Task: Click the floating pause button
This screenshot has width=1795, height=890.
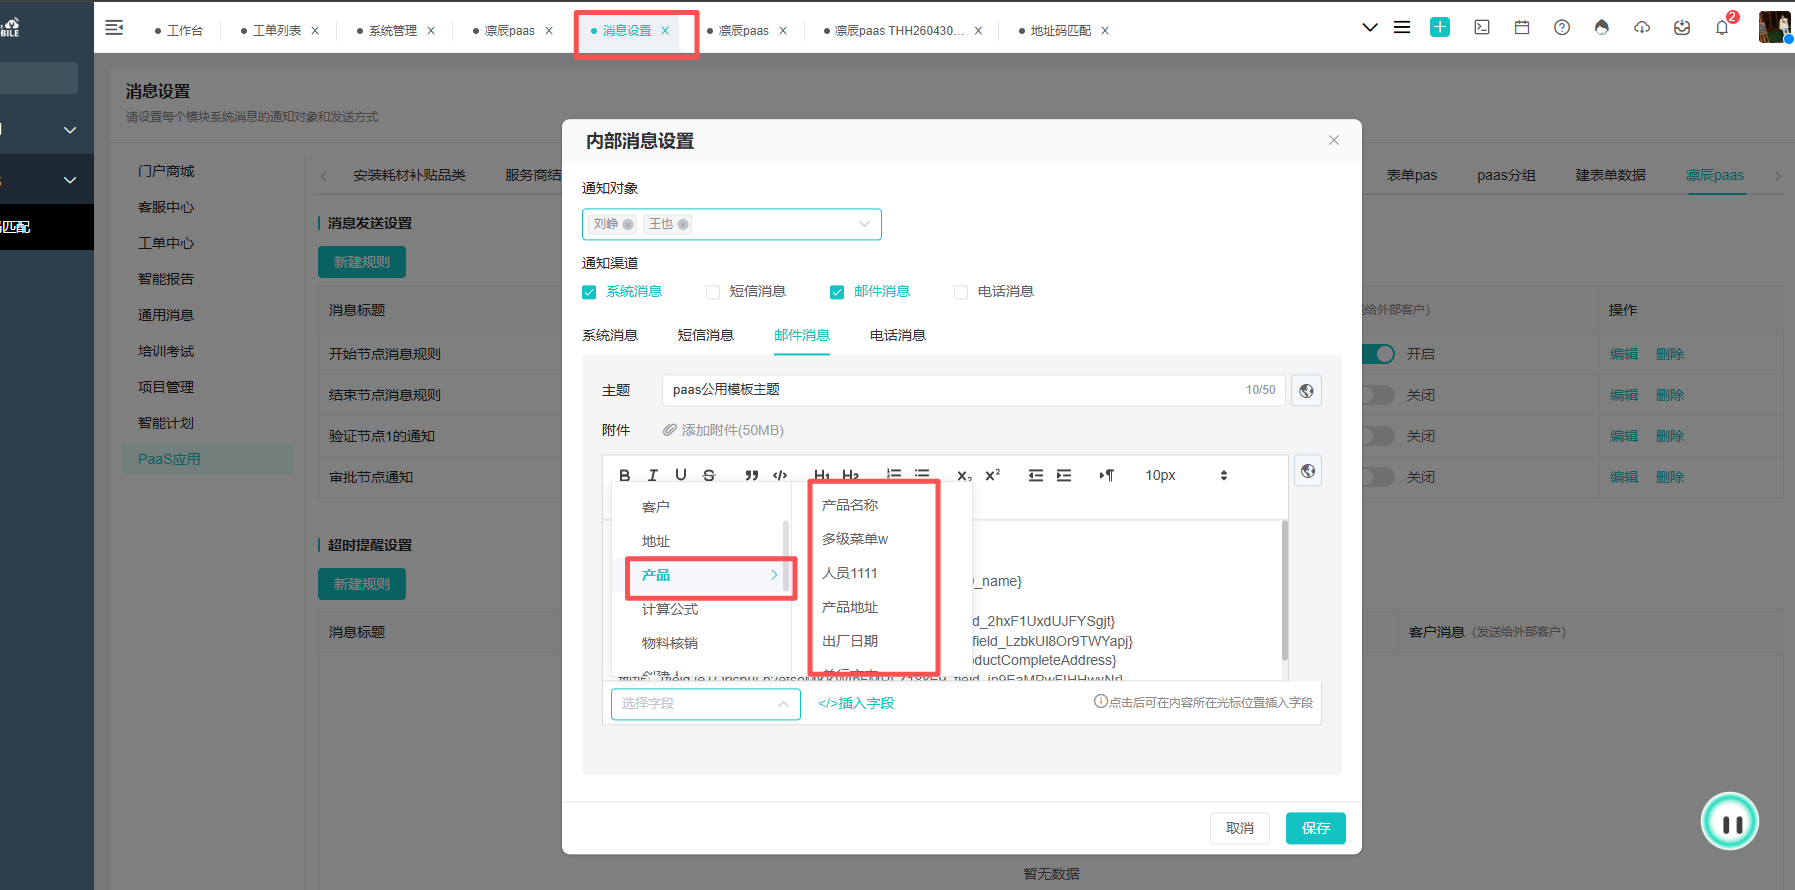Action: pyautogui.click(x=1730, y=822)
